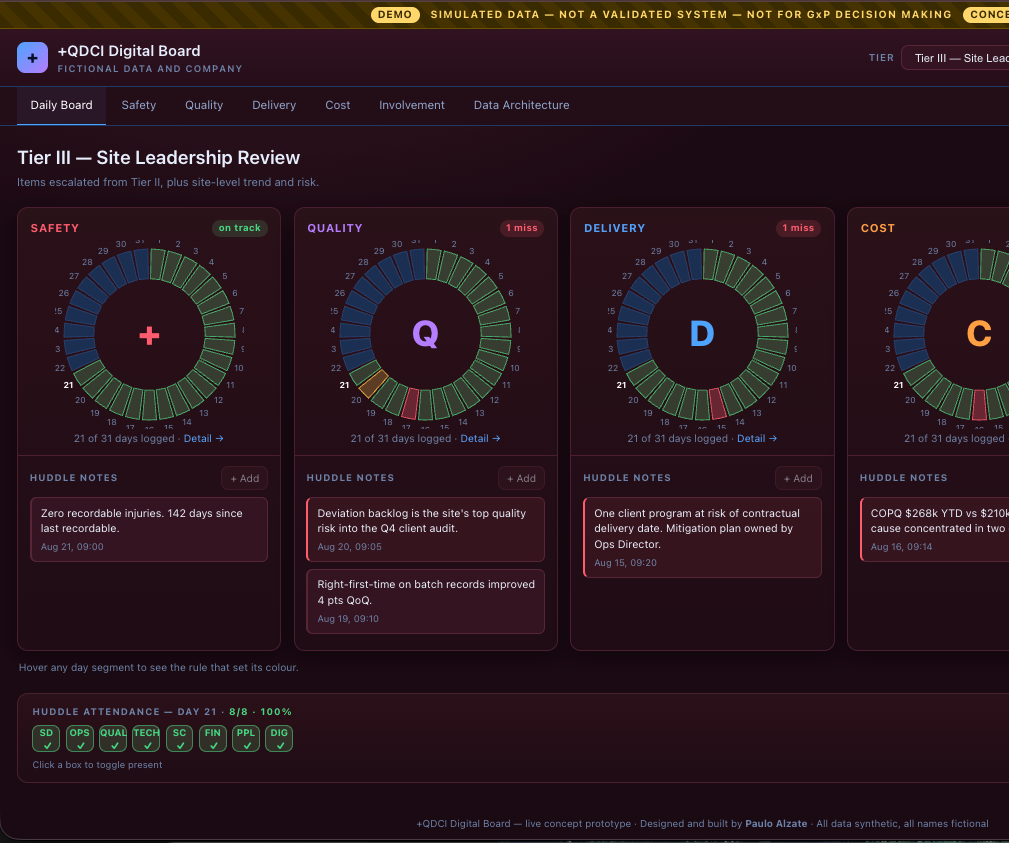
Task: Open the Quality card Detail link
Action: pos(480,438)
